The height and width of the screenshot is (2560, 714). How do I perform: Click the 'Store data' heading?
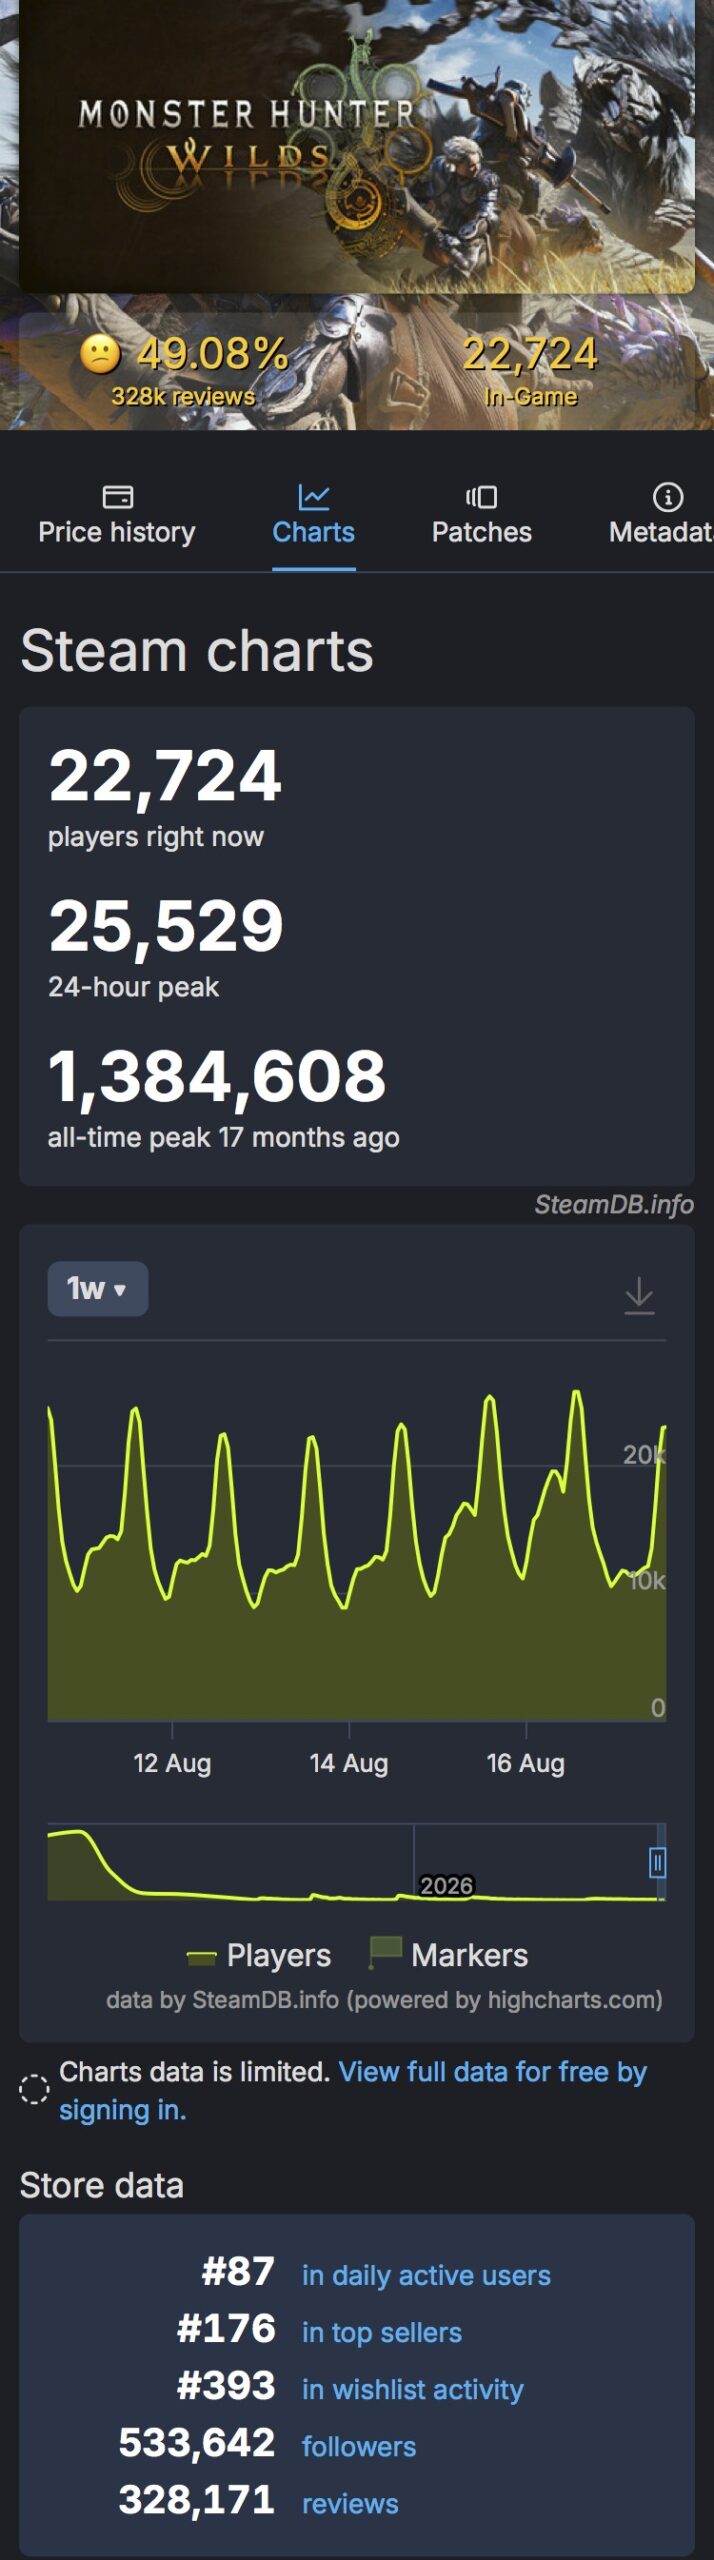click(x=102, y=2185)
